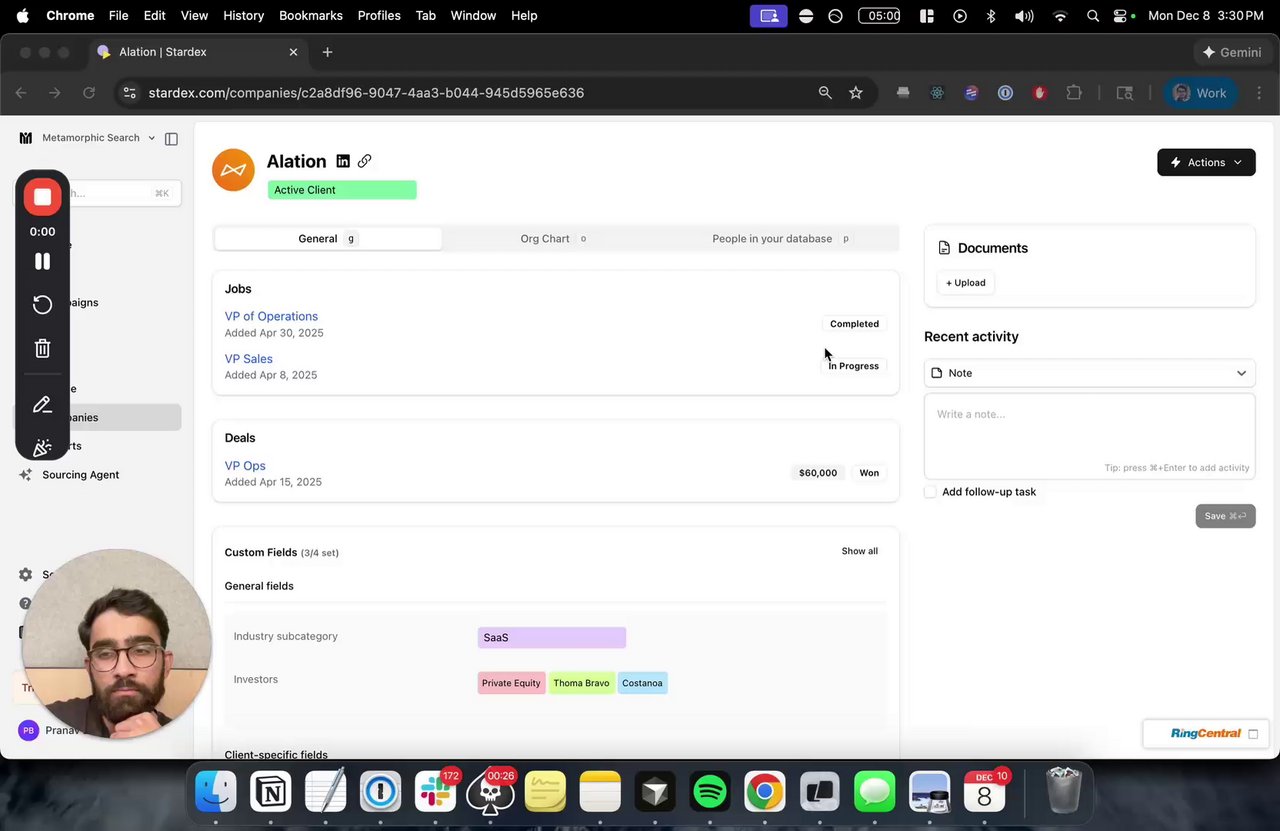Image resolution: width=1280 pixels, height=831 pixels.
Task: Pause the screen recording
Action: (x=42, y=261)
